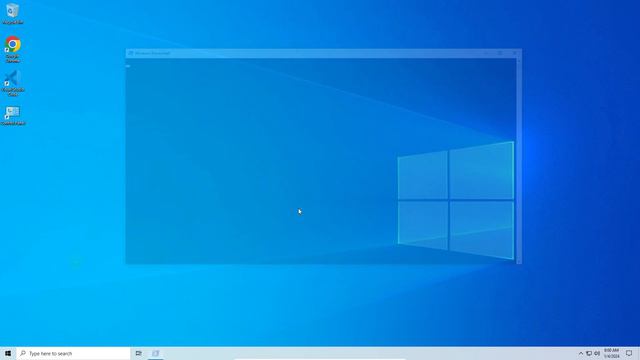Show hidden system tray icons
The width and height of the screenshot is (640, 360).
(581, 353)
